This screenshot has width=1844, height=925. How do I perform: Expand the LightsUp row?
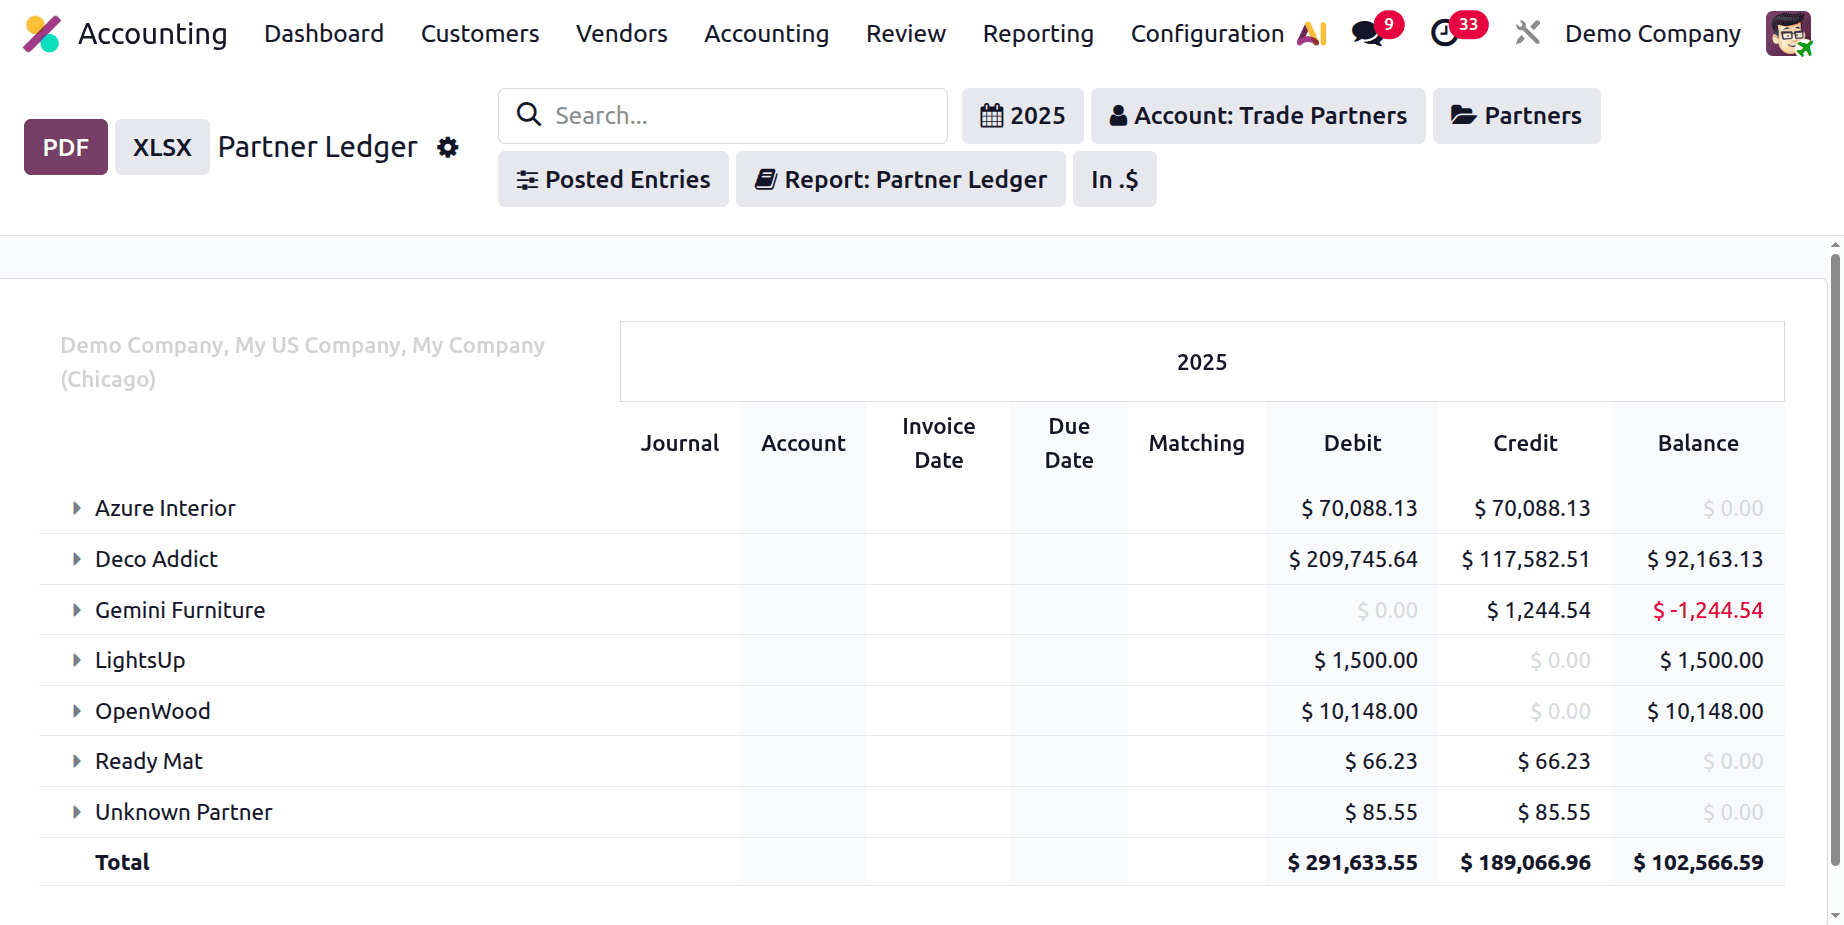[77, 660]
